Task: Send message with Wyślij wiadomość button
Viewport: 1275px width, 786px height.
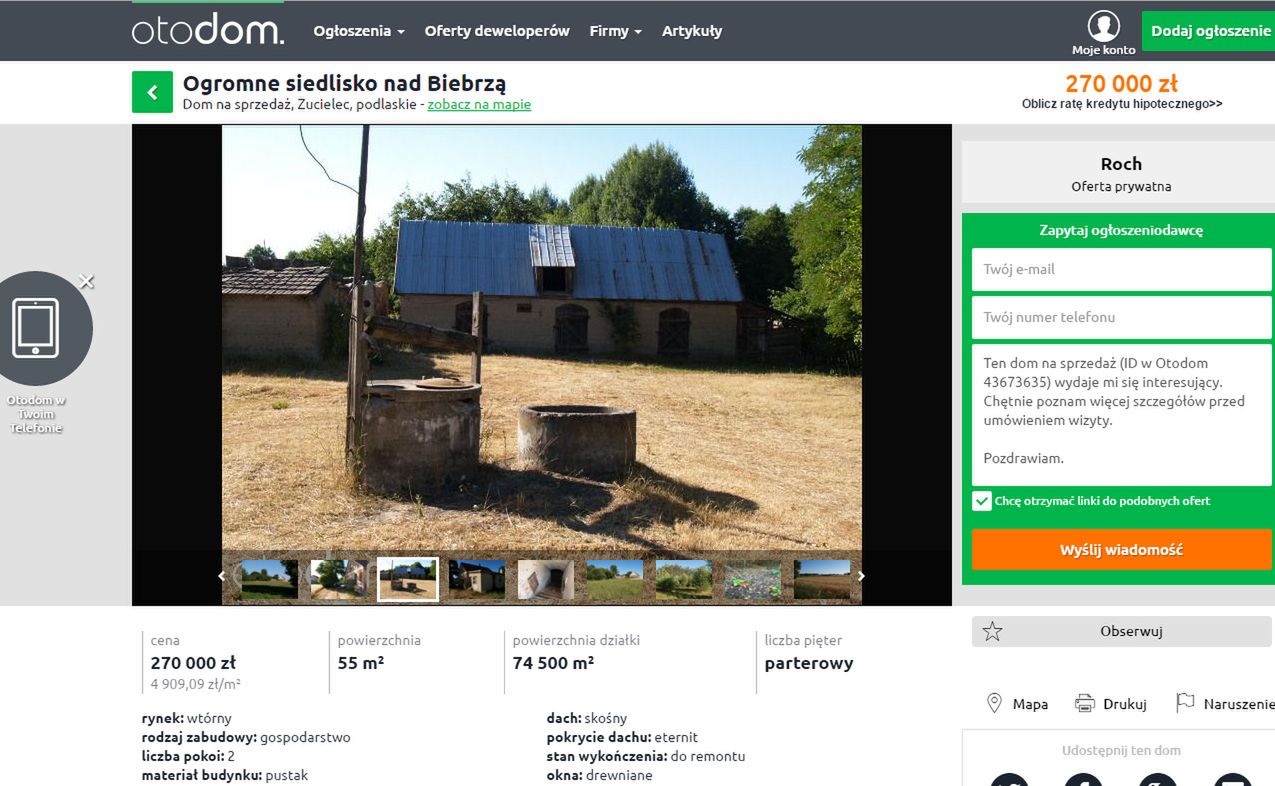Action: (1121, 550)
